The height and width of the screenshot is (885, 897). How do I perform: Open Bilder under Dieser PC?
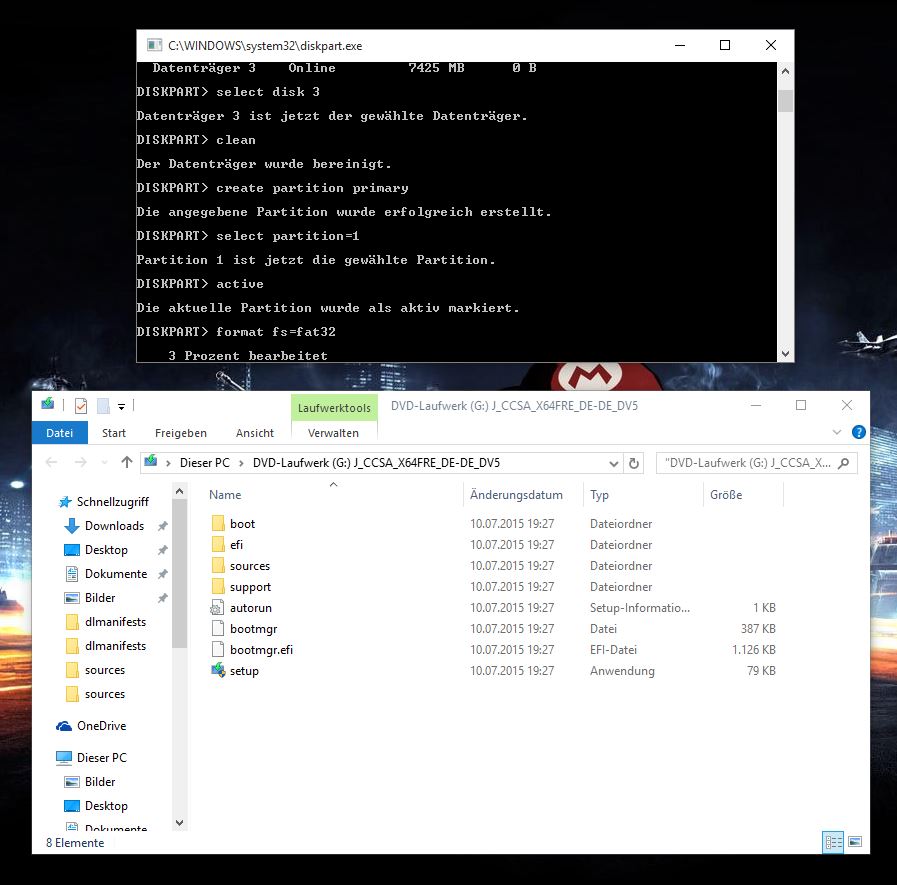click(100, 781)
